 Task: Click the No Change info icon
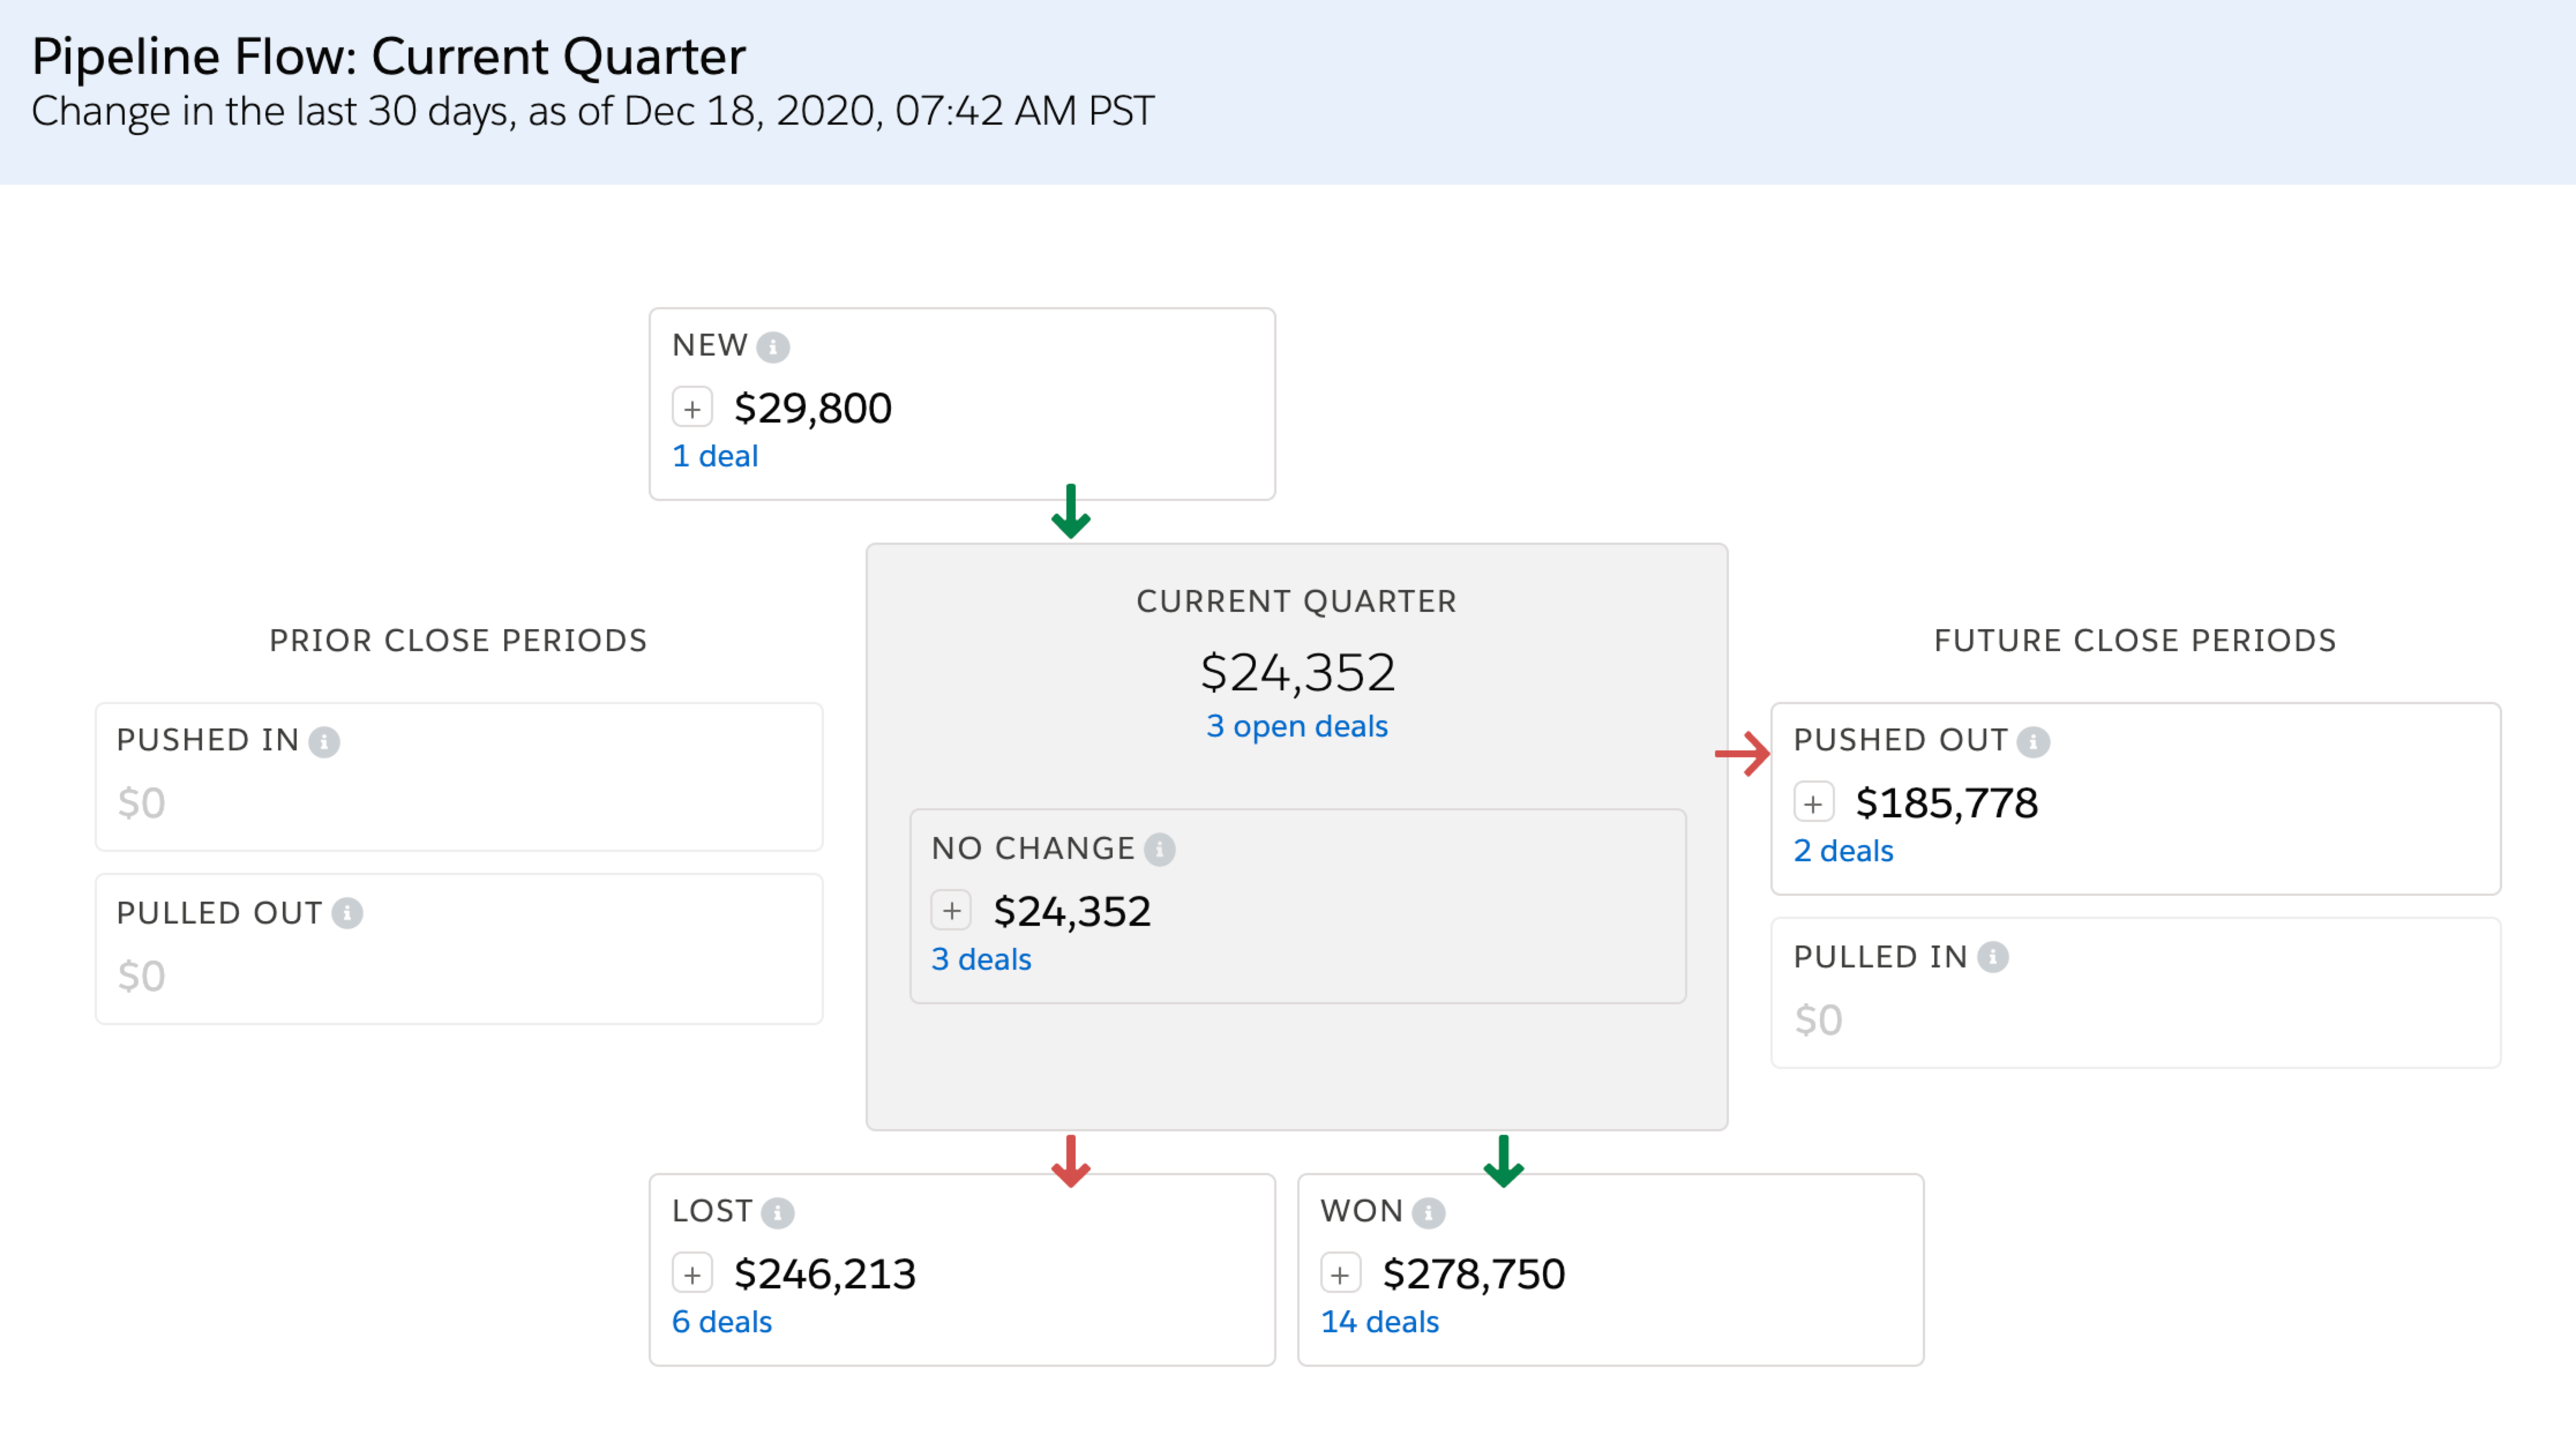point(1159,850)
